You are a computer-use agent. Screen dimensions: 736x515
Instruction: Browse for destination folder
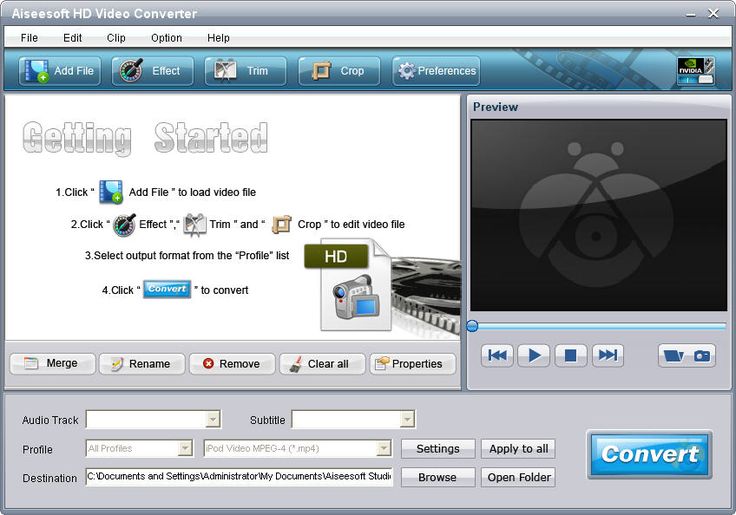[438, 477]
